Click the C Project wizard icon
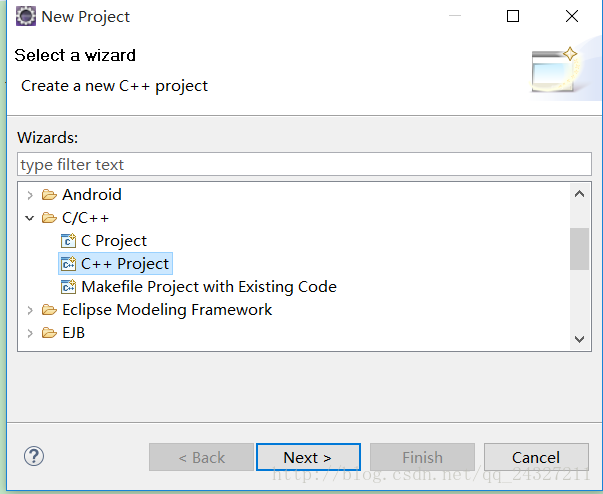This screenshot has width=603, height=494. (x=68, y=241)
